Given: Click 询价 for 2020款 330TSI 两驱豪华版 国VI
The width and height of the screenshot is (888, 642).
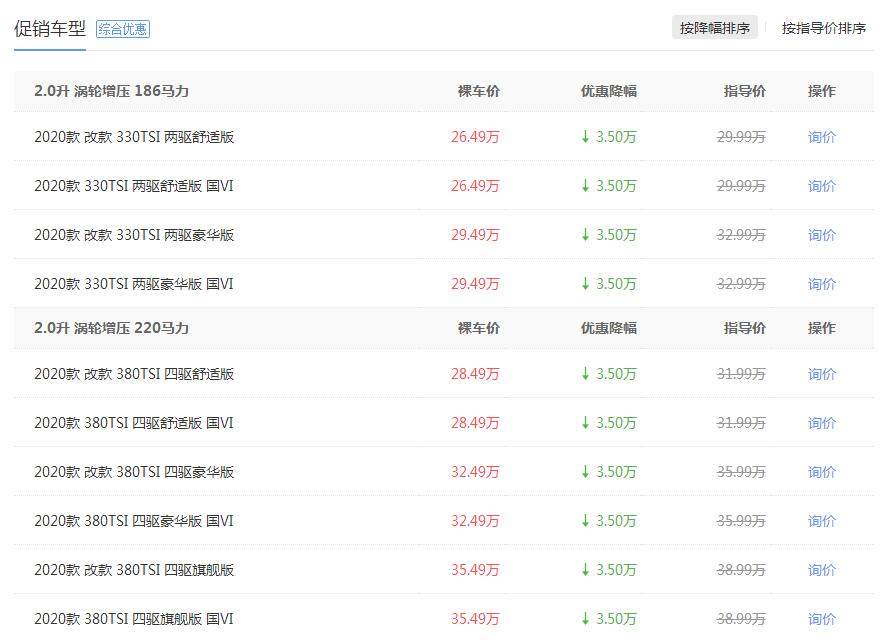Looking at the screenshot, I should 822,284.
